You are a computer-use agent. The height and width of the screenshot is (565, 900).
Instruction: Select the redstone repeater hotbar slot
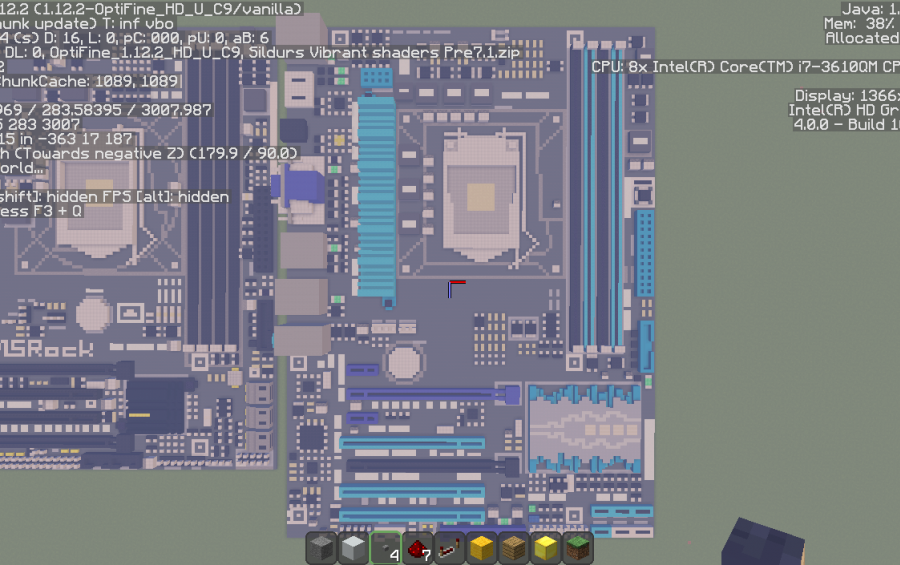click(x=449, y=548)
